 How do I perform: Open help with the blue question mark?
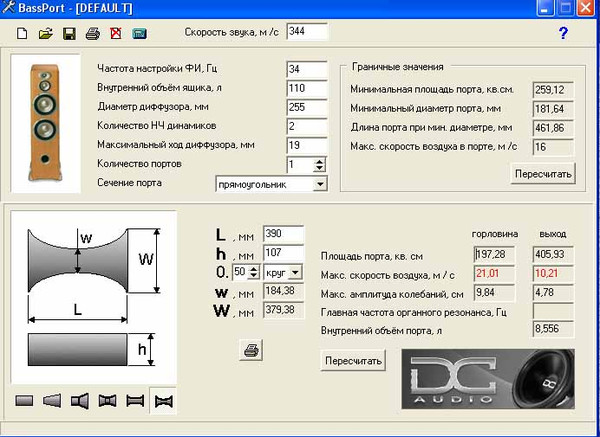[x=563, y=33]
